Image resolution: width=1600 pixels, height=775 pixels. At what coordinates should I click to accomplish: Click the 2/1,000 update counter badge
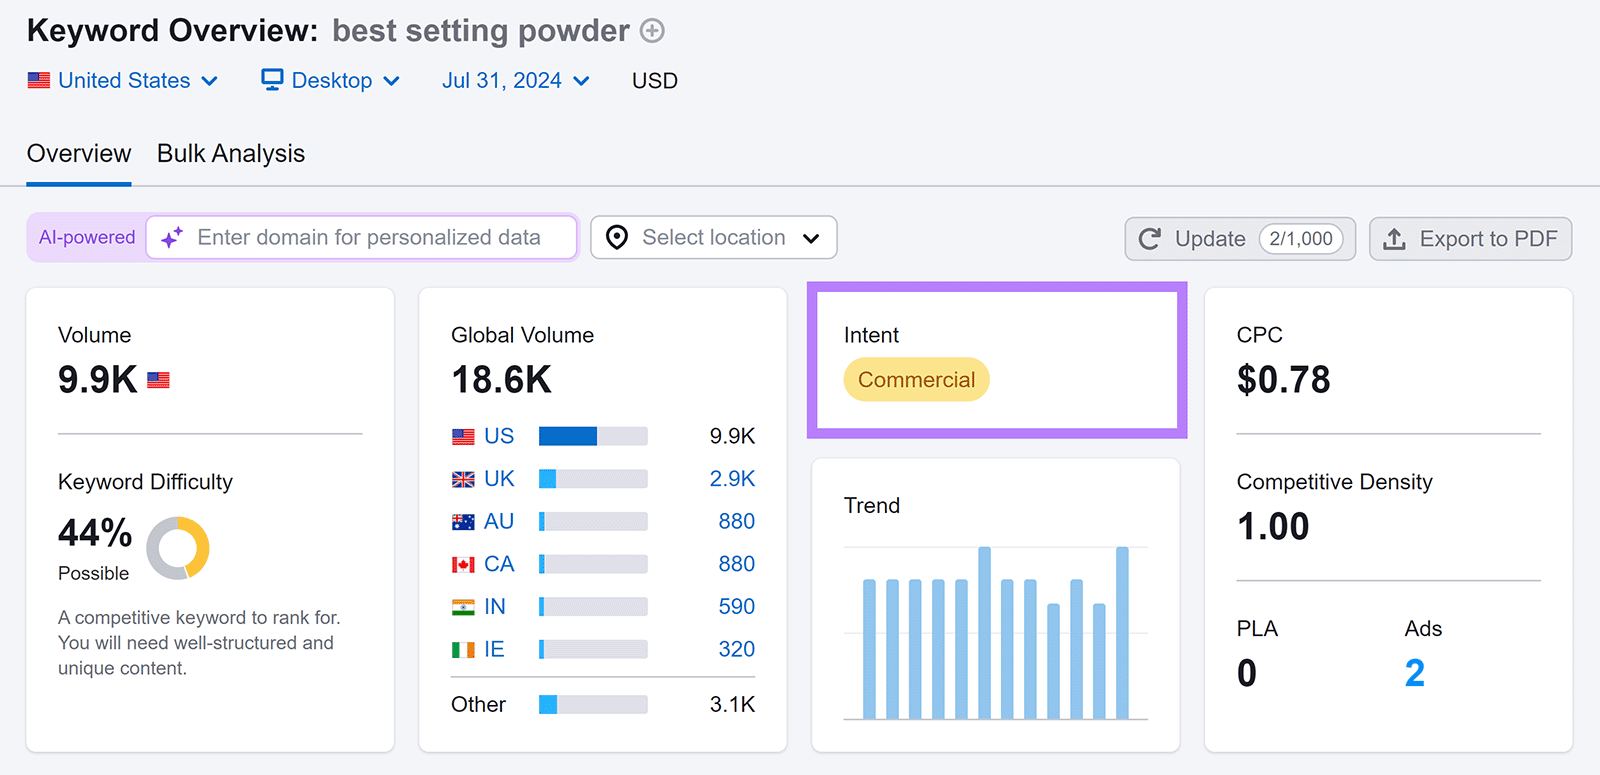(x=1301, y=239)
